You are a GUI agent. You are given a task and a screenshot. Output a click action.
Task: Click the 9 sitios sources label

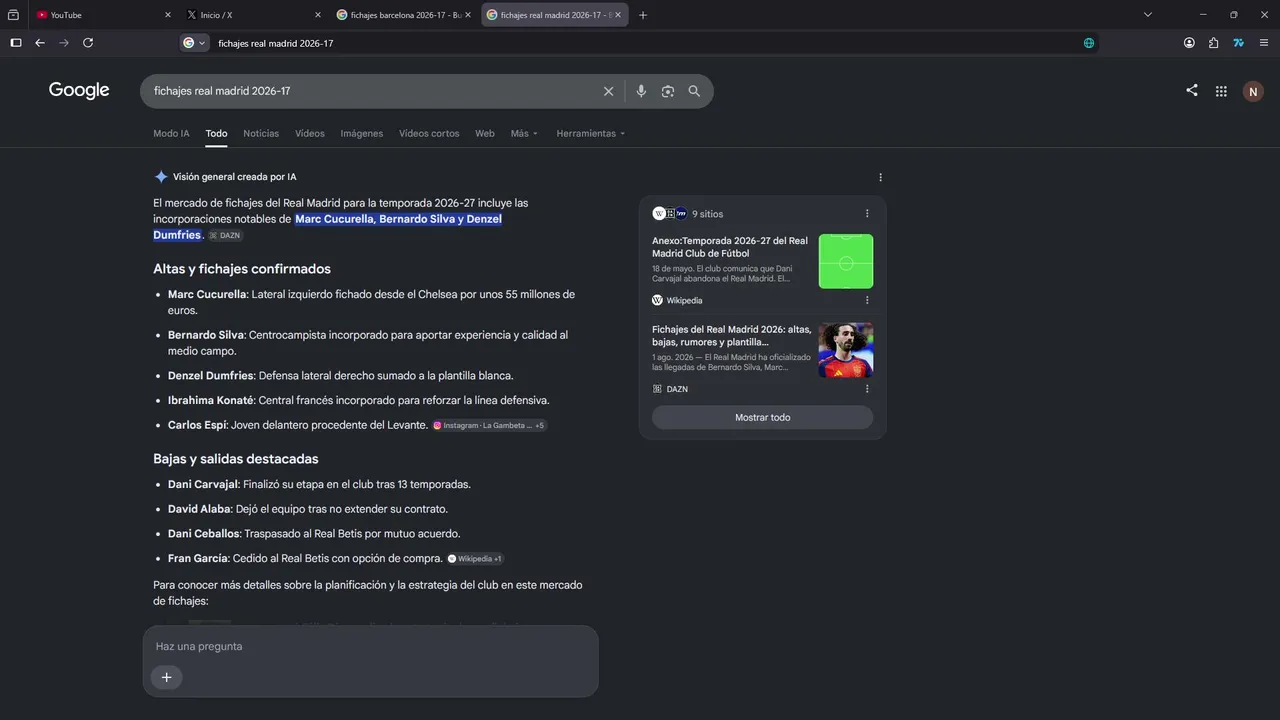pyautogui.click(x=707, y=214)
